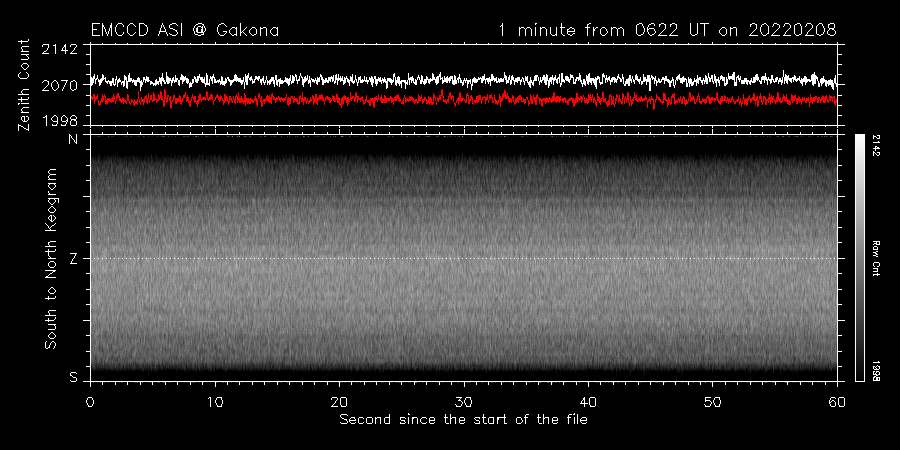Click the N label at the keogram top
Screen dimensions: 900x450
pyautogui.click(x=73, y=139)
